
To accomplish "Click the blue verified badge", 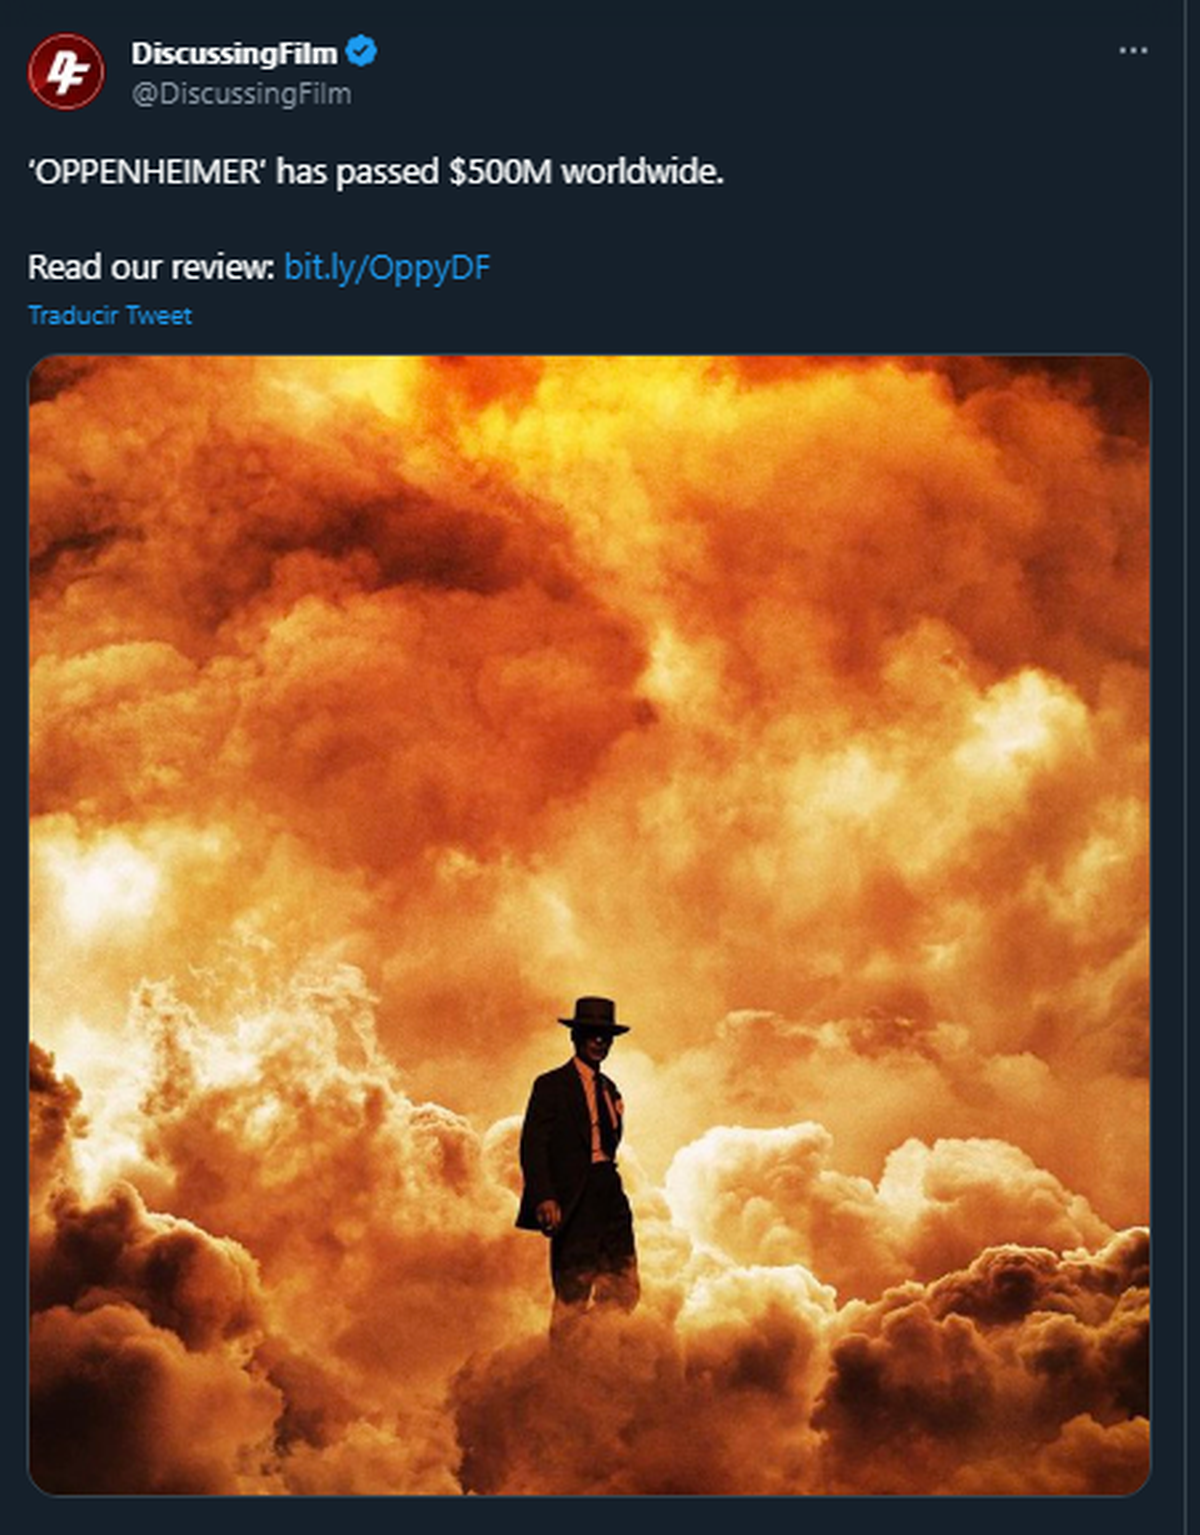I will 361,51.
